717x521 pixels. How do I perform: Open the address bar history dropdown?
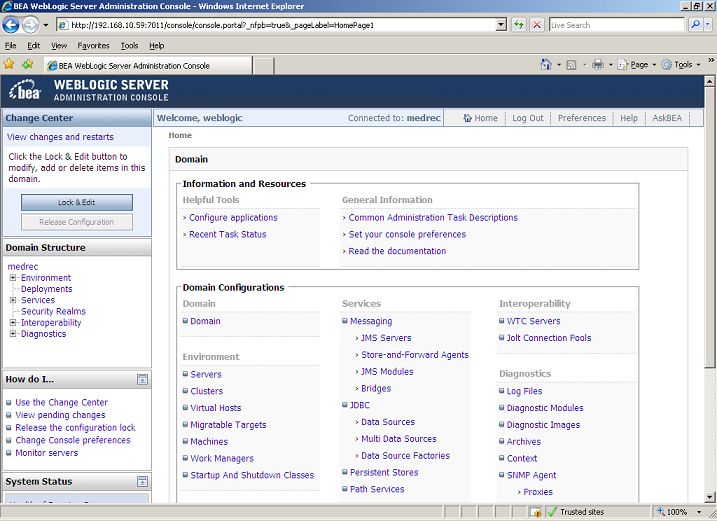click(502, 25)
